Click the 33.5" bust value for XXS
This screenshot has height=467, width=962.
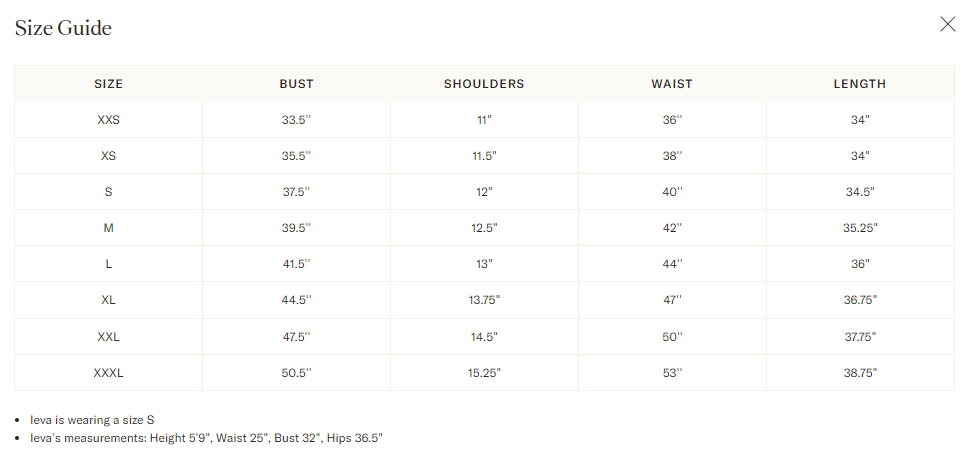pyautogui.click(x=296, y=120)
